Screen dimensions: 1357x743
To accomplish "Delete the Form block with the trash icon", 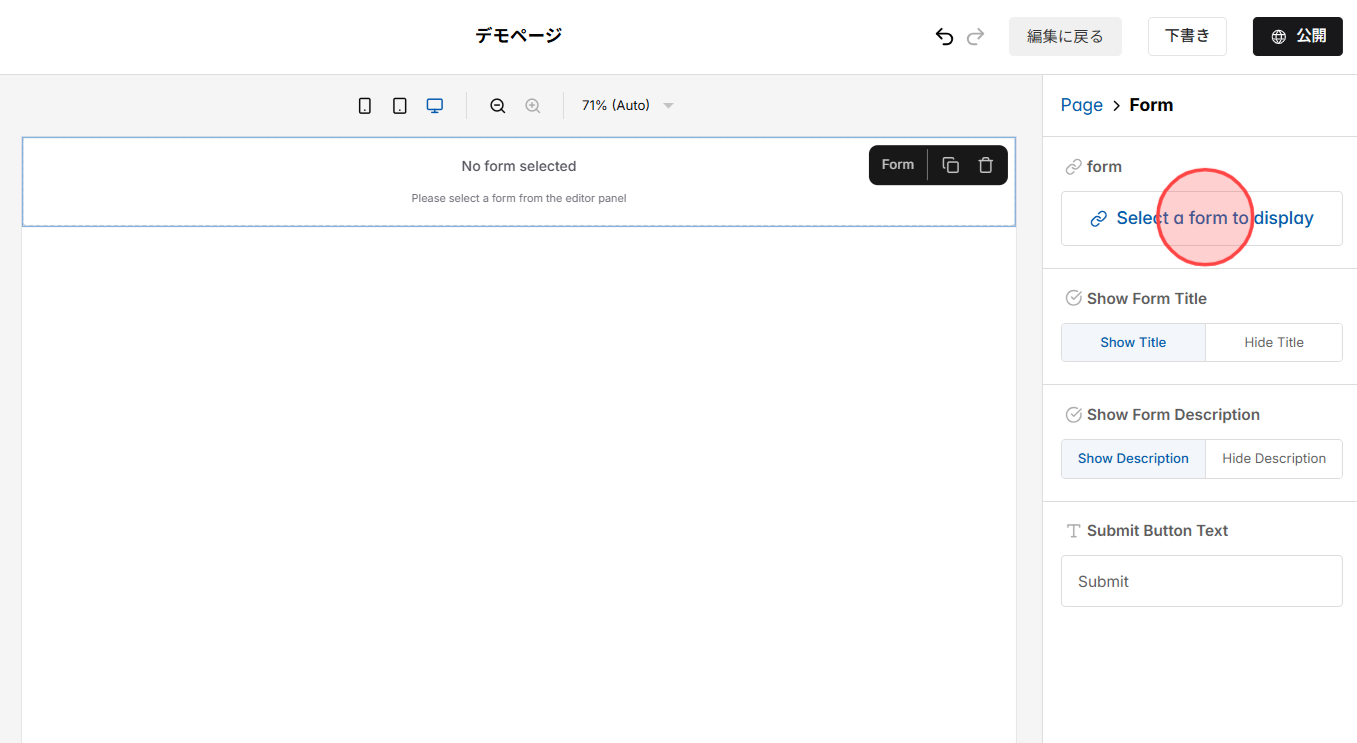I will [985, 164].
